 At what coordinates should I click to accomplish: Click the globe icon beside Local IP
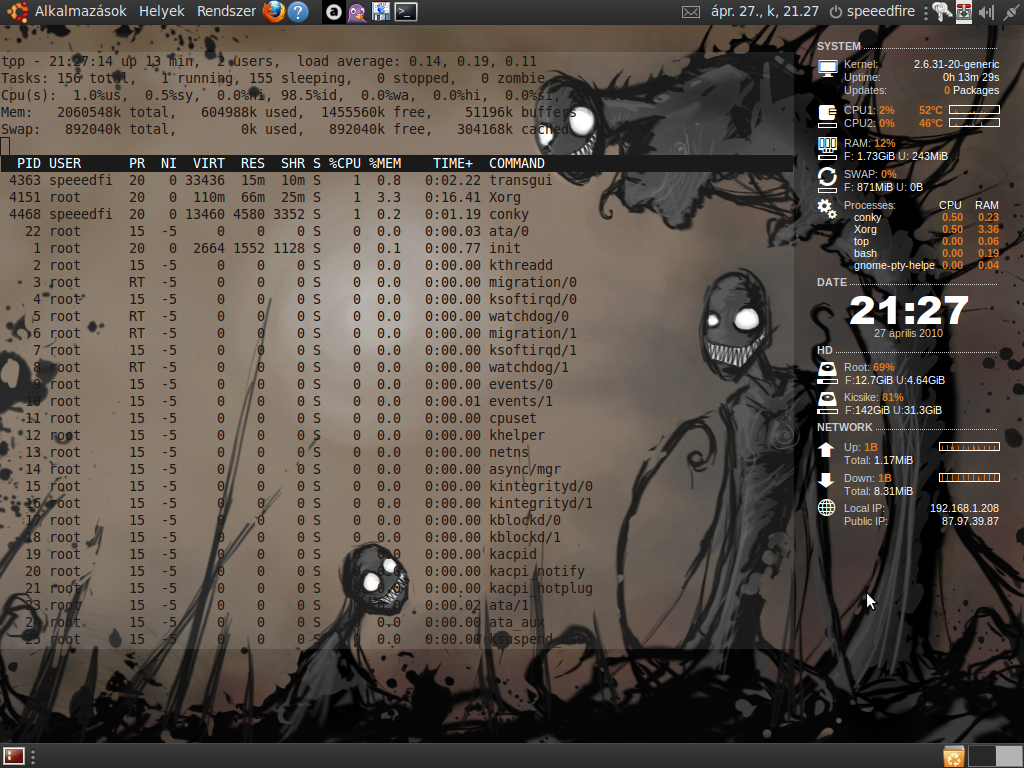pos(827,507)
